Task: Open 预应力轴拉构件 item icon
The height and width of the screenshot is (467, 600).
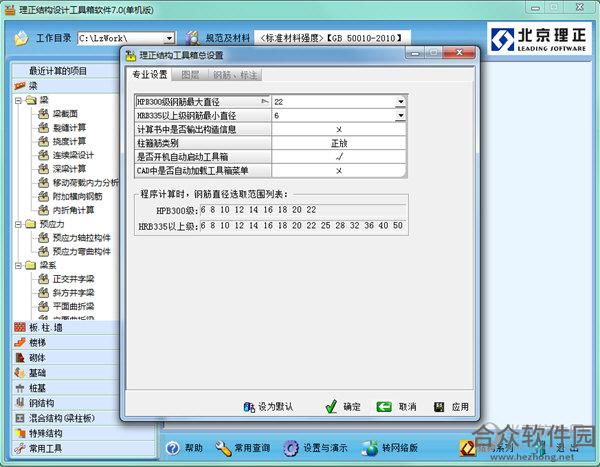Action: point(43,238)
